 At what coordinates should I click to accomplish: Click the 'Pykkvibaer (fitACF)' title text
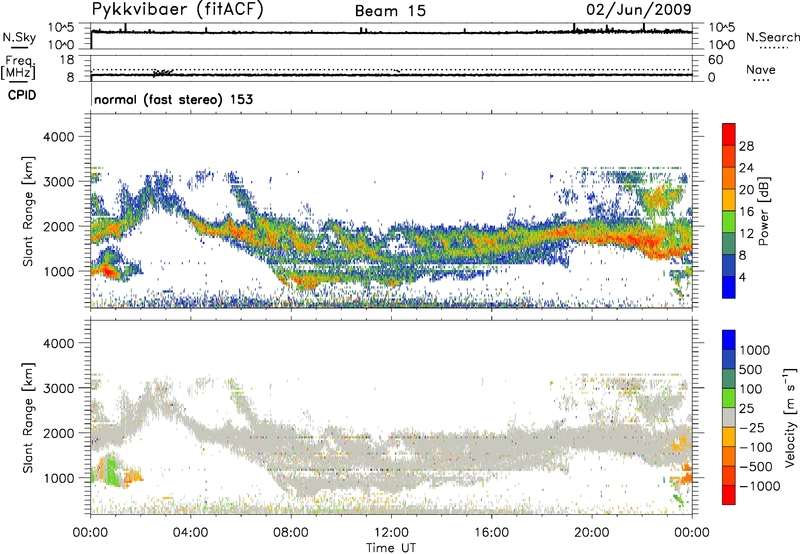coord(178,10)
